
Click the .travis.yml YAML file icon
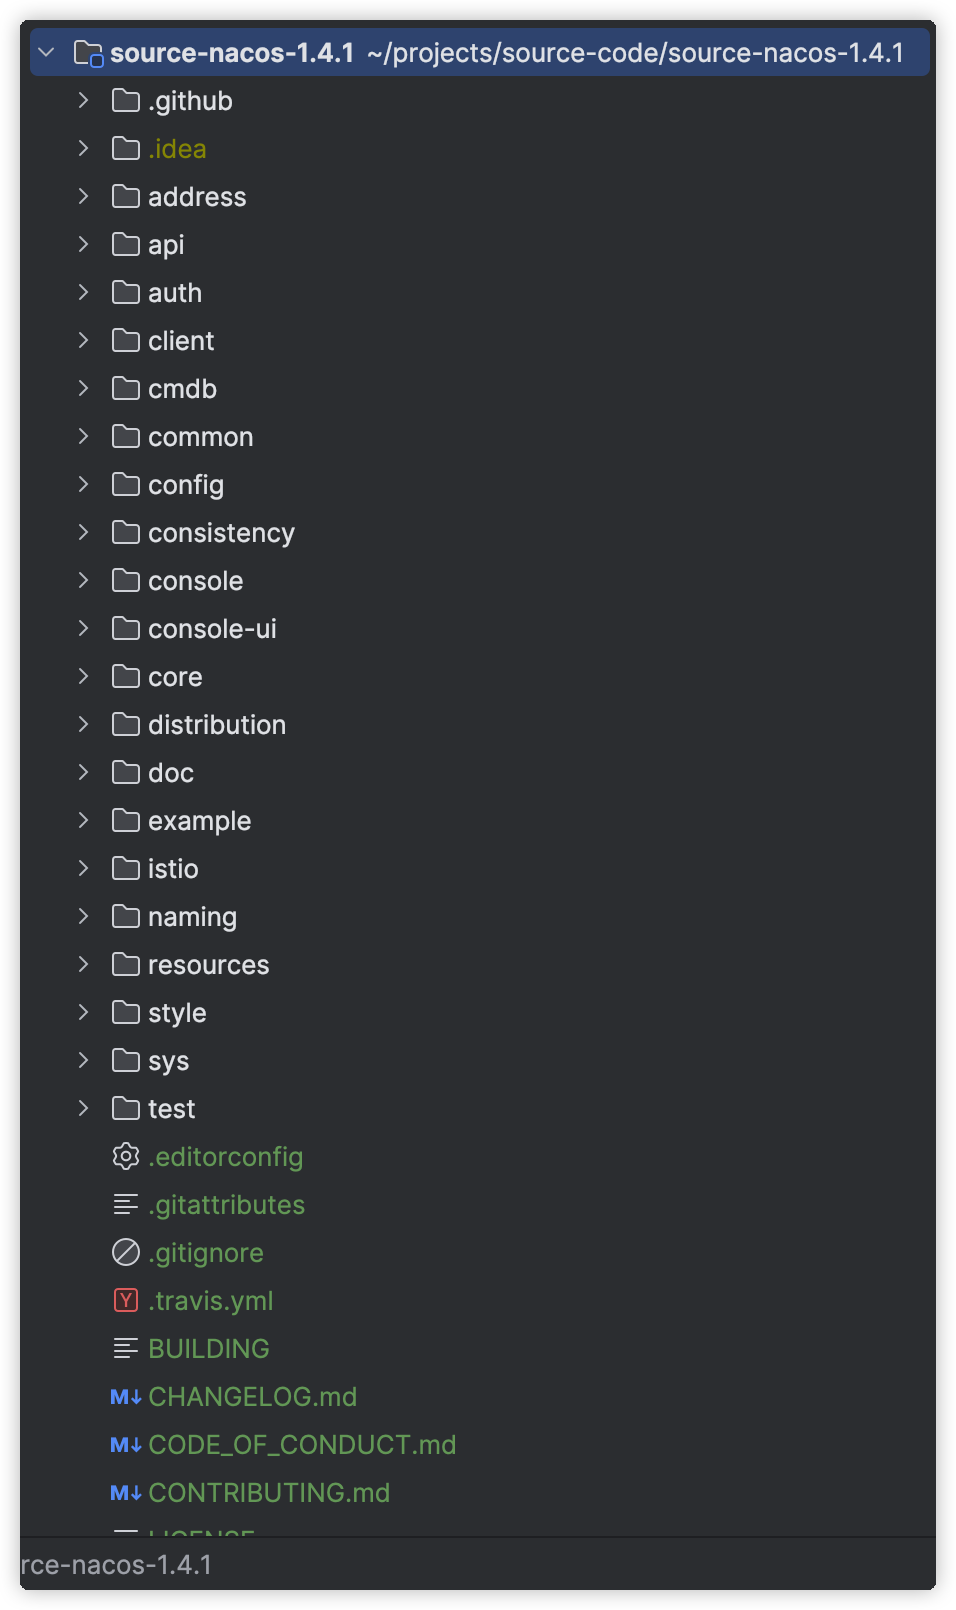(125, 1300)
